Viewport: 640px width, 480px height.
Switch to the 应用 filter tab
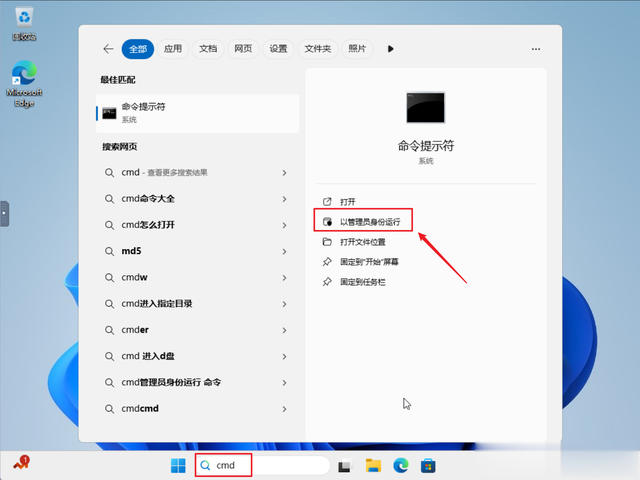(173, 49)
